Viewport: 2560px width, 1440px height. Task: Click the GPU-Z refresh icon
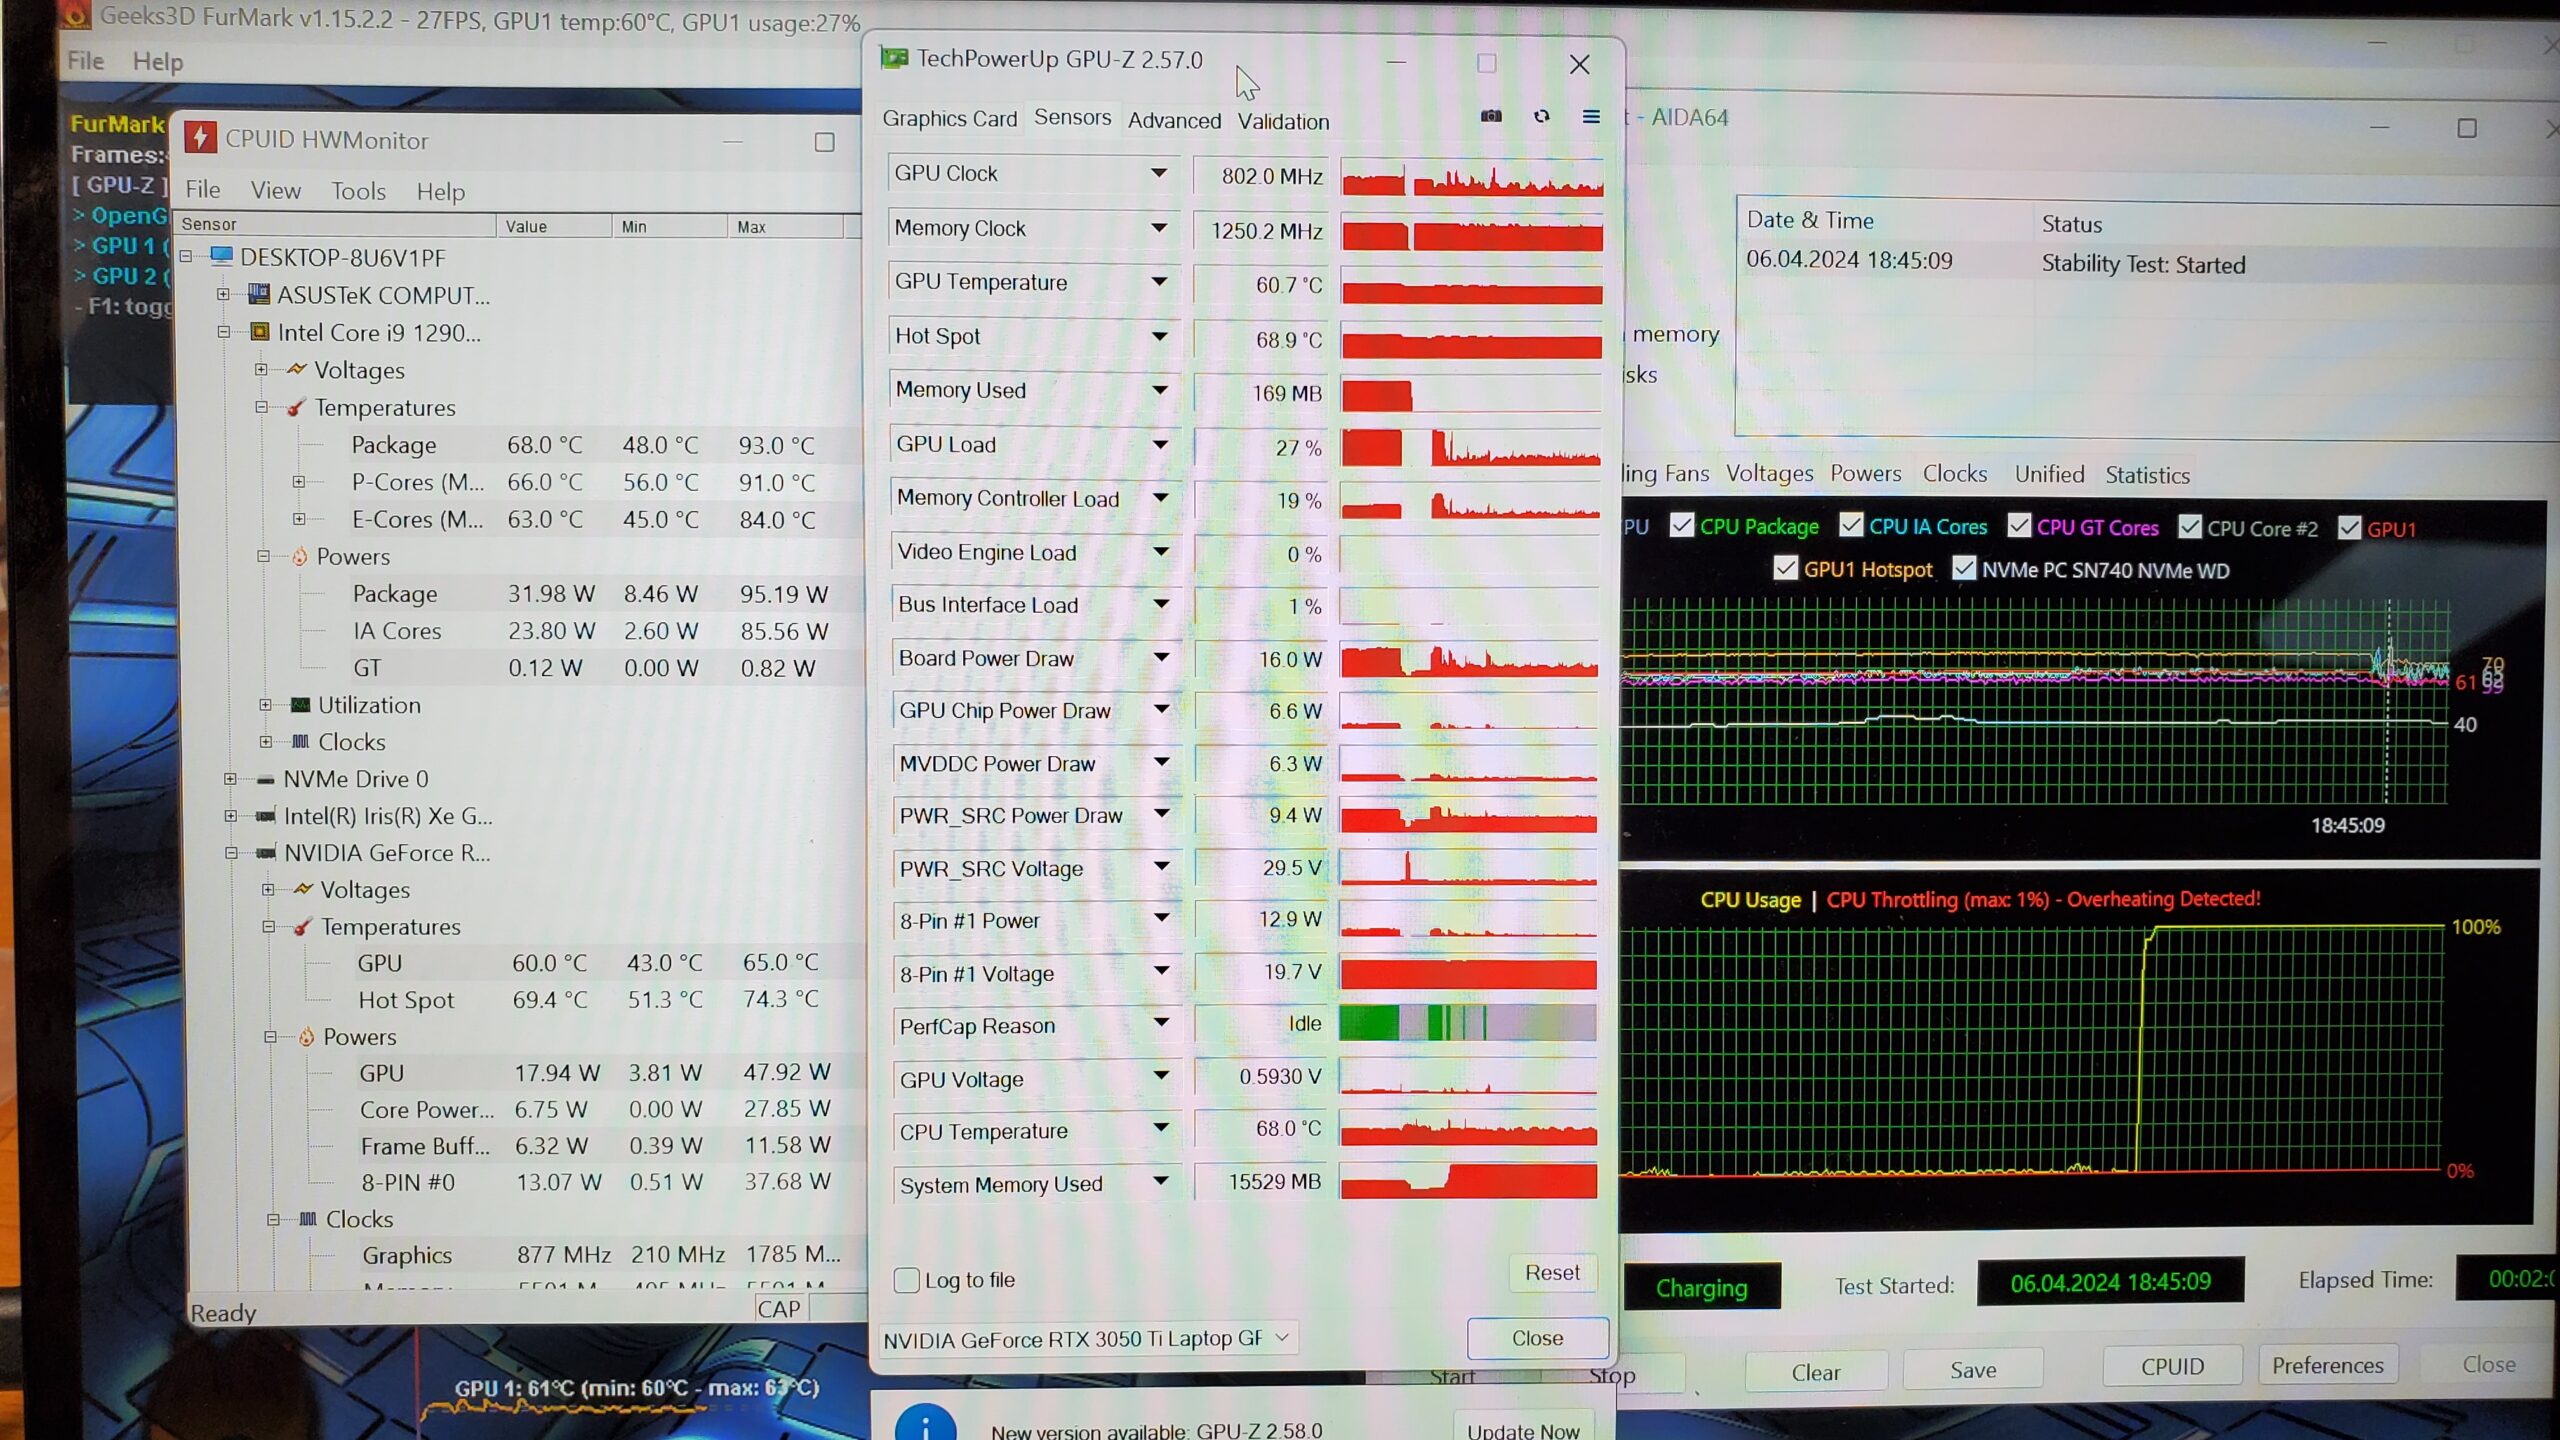click(1541, 117)
